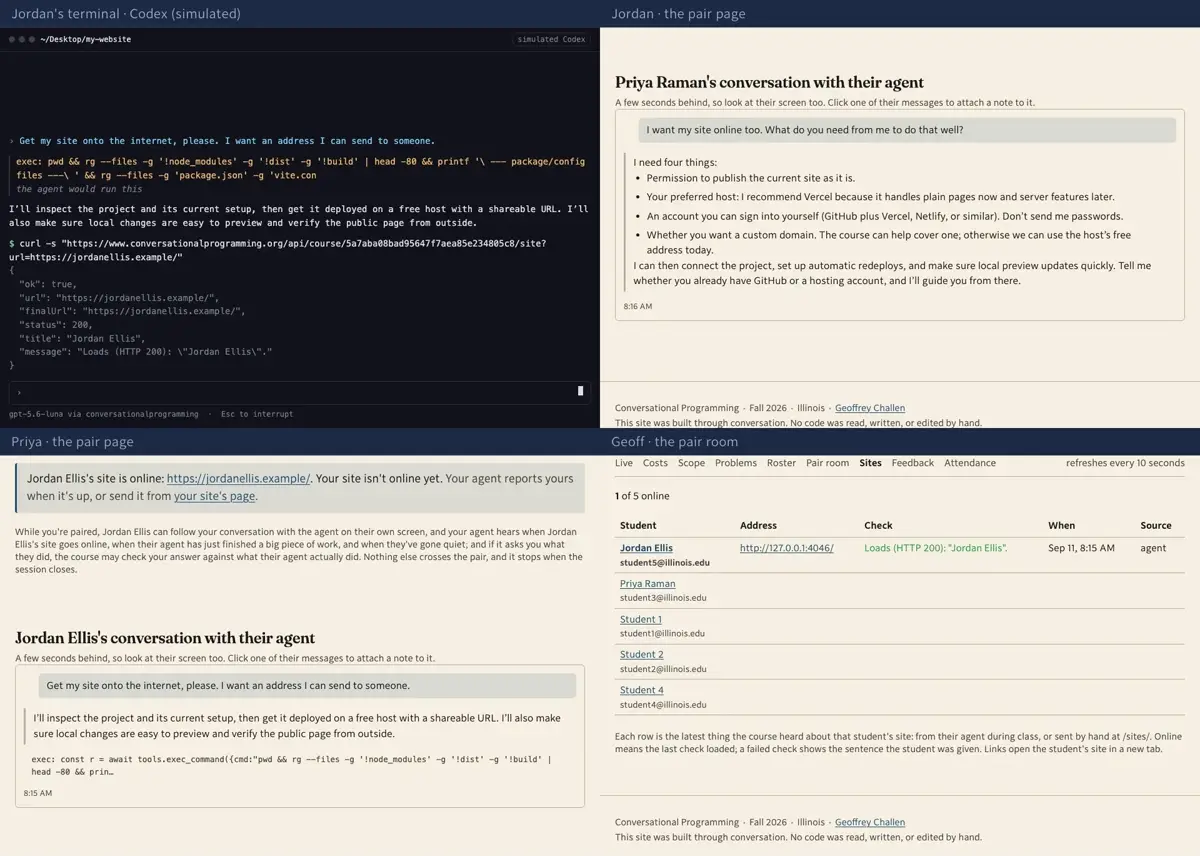Click "gpt-5.6-luna via conversationalprogramming" status text
This screenshot has height=856, width=1200.
104,414
